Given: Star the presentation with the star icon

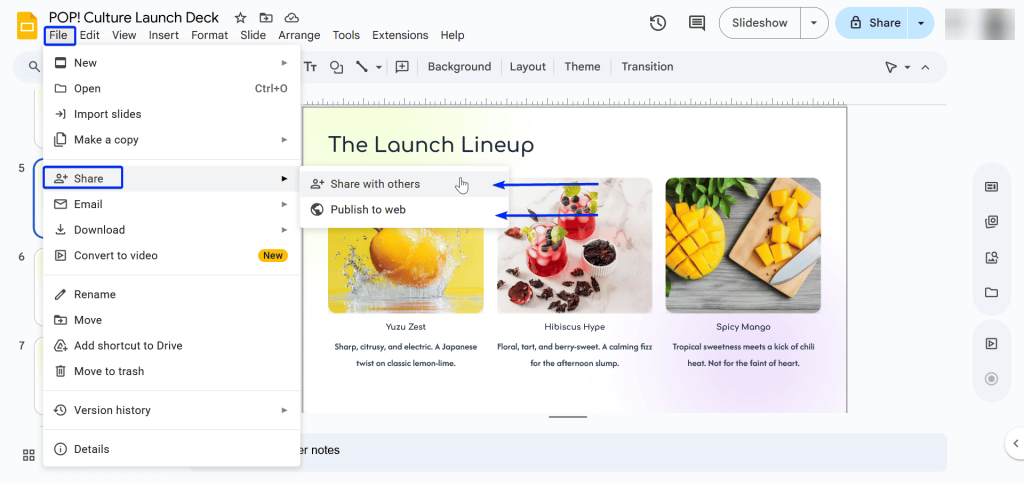Looking at the screenshot, I should [240, 18].
